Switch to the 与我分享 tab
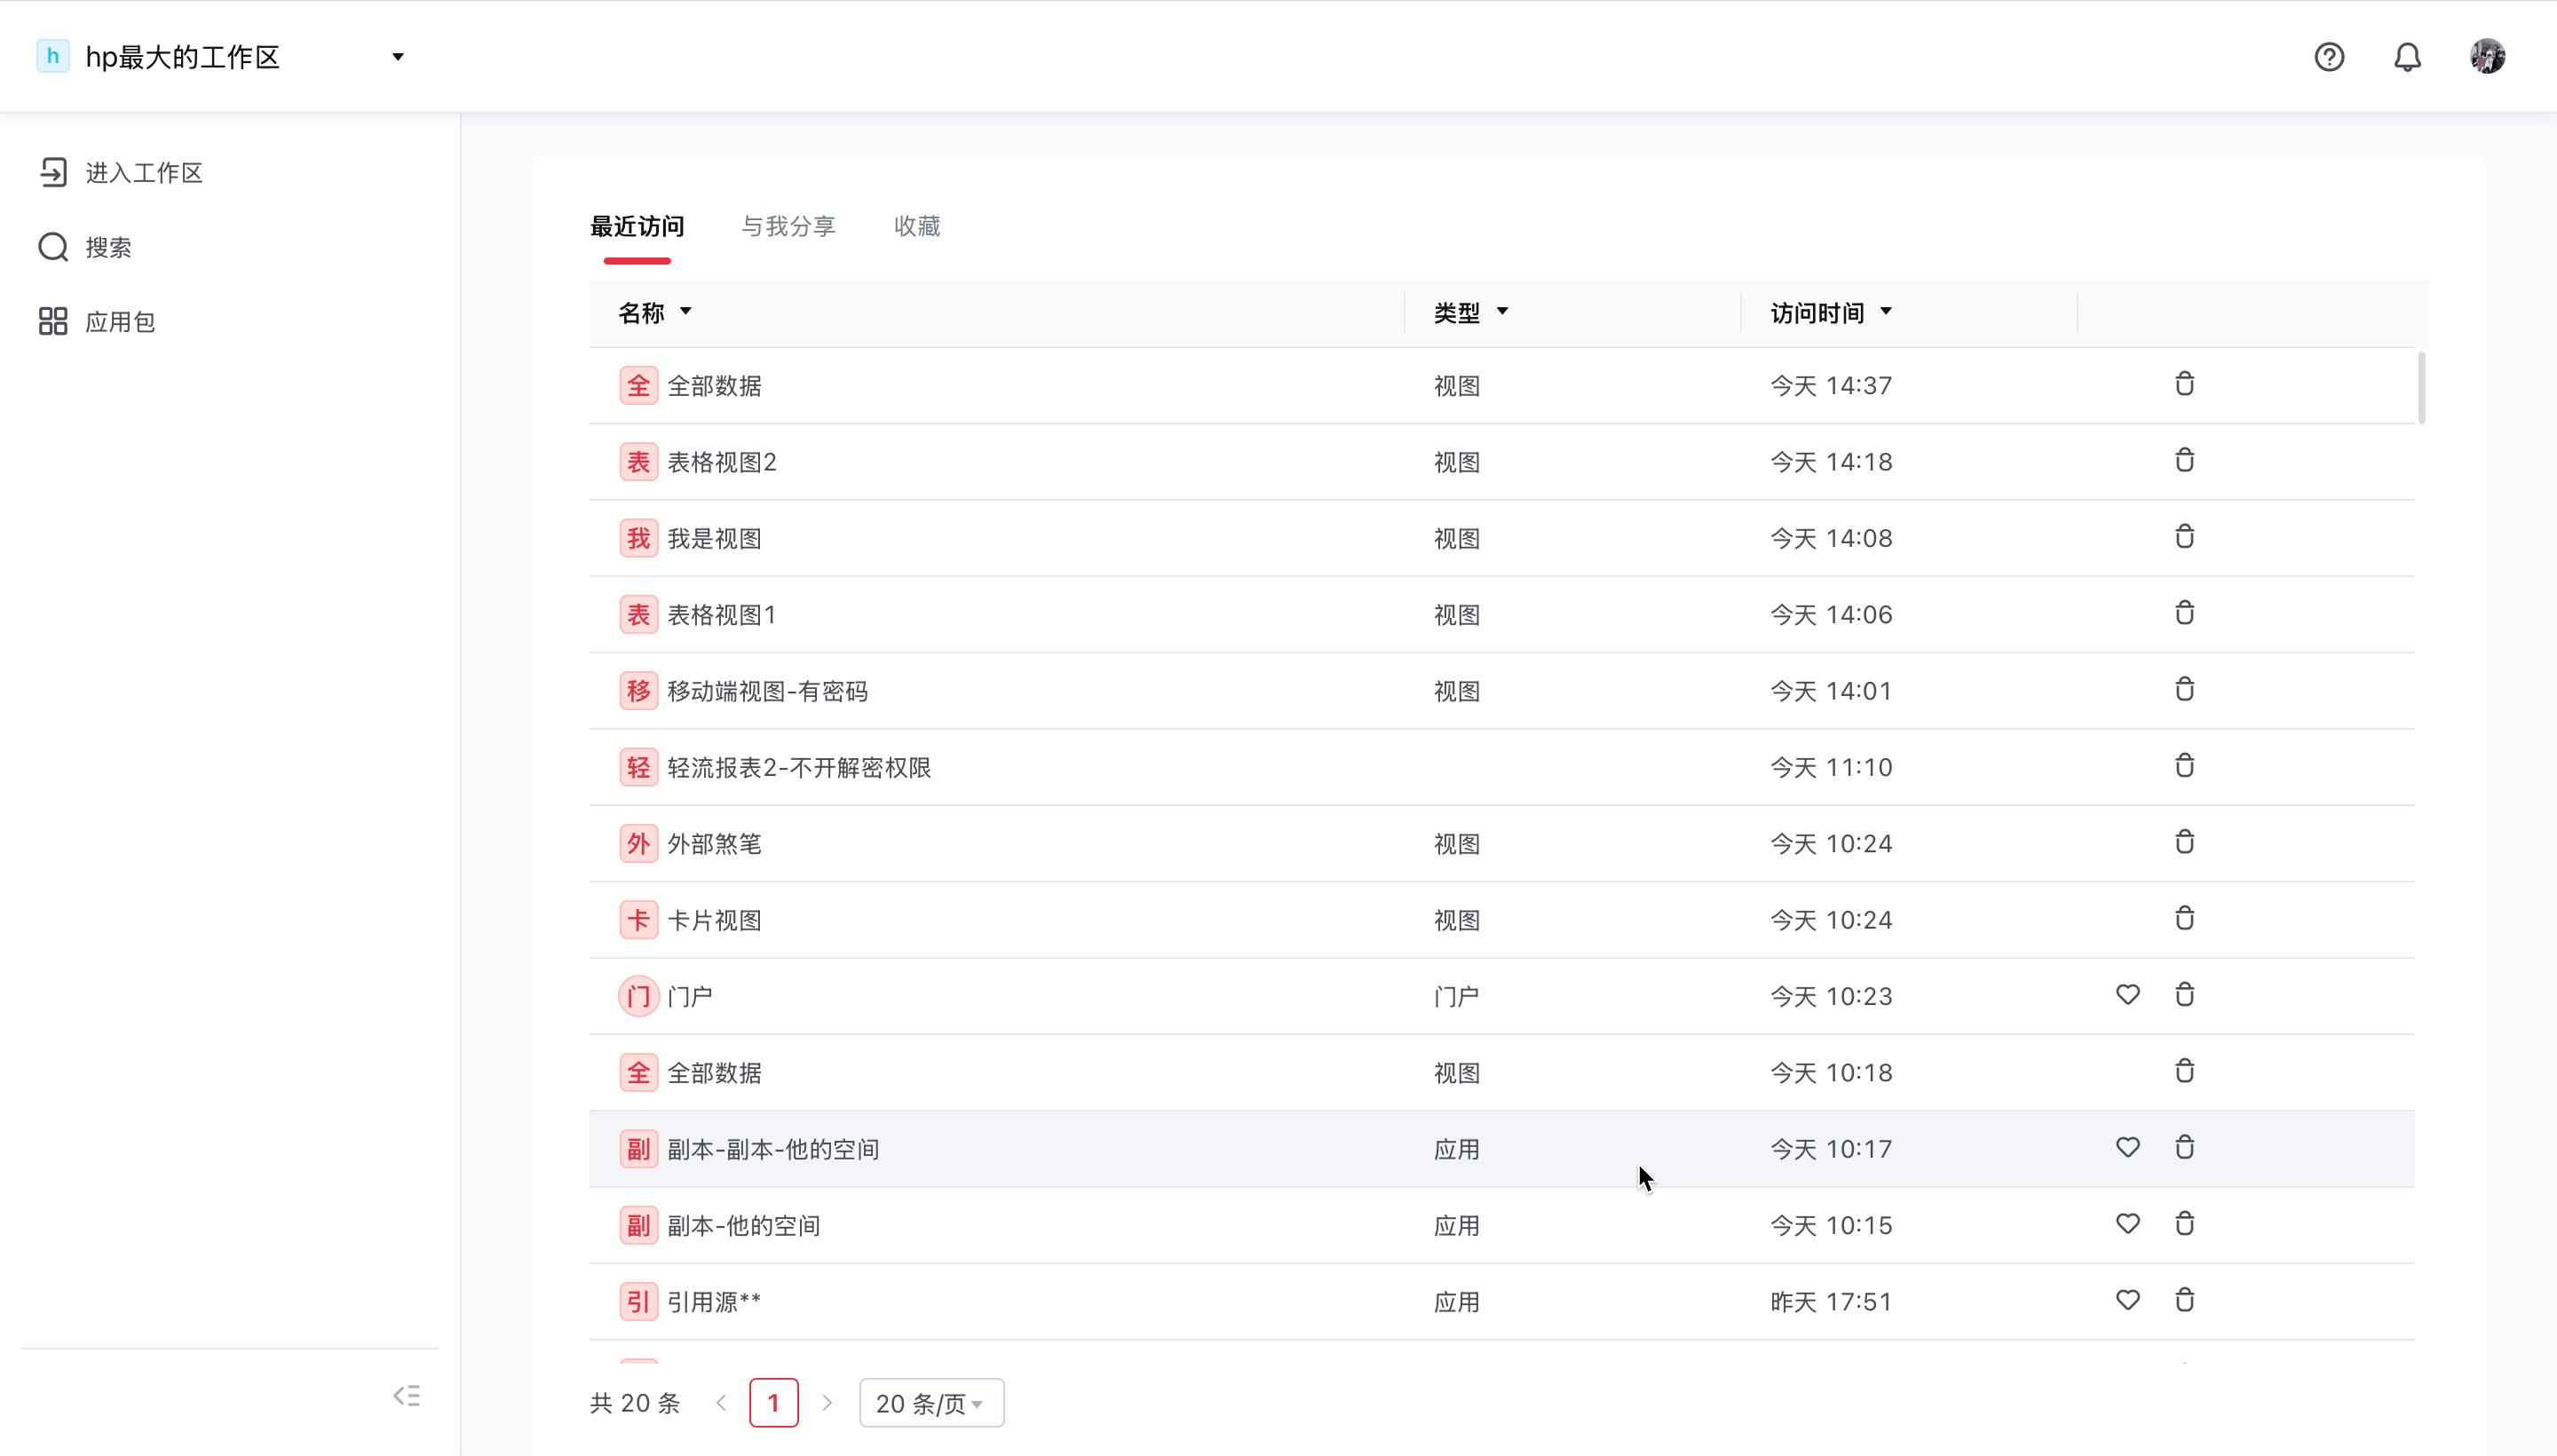 788,226
